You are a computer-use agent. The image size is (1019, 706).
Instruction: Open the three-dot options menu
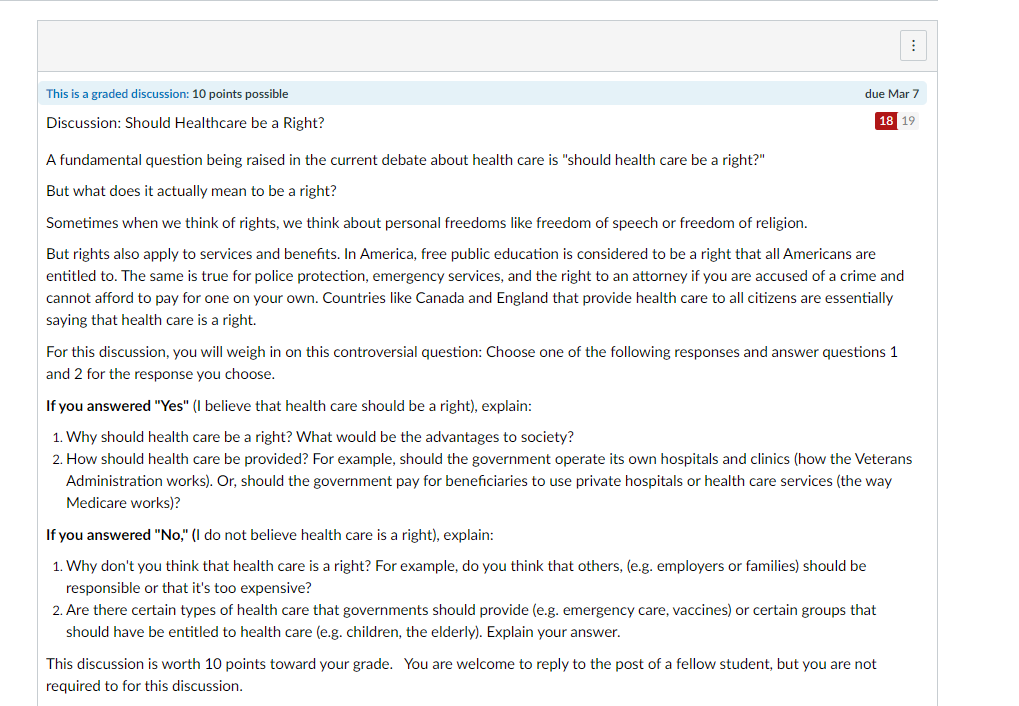click(x=912, y=46)
